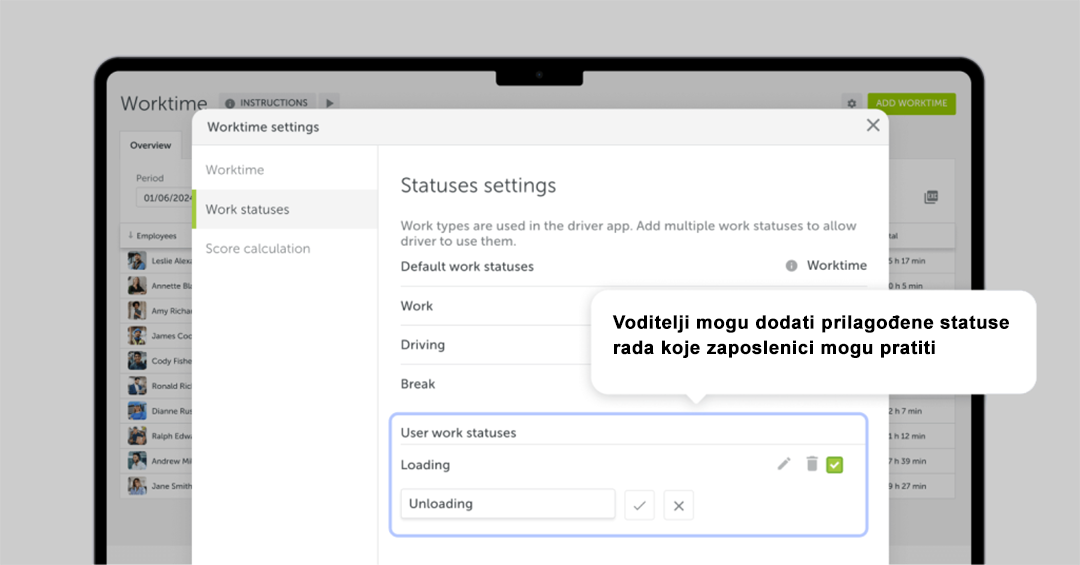Open settings gear icon next to ADD WORKTIME

pos(852,103)
